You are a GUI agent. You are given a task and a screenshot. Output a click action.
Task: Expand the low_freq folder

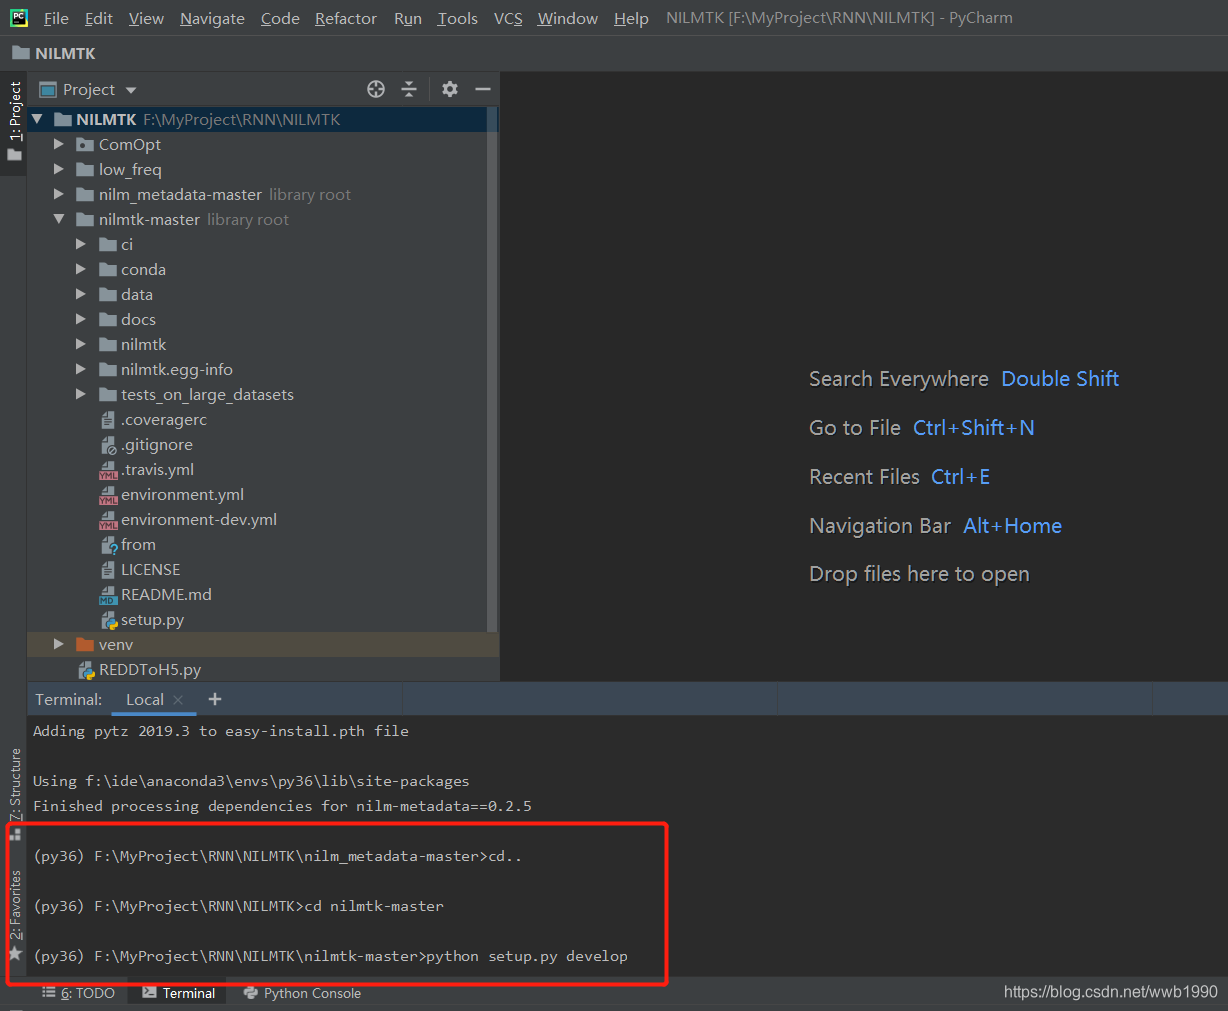(59, 169)
